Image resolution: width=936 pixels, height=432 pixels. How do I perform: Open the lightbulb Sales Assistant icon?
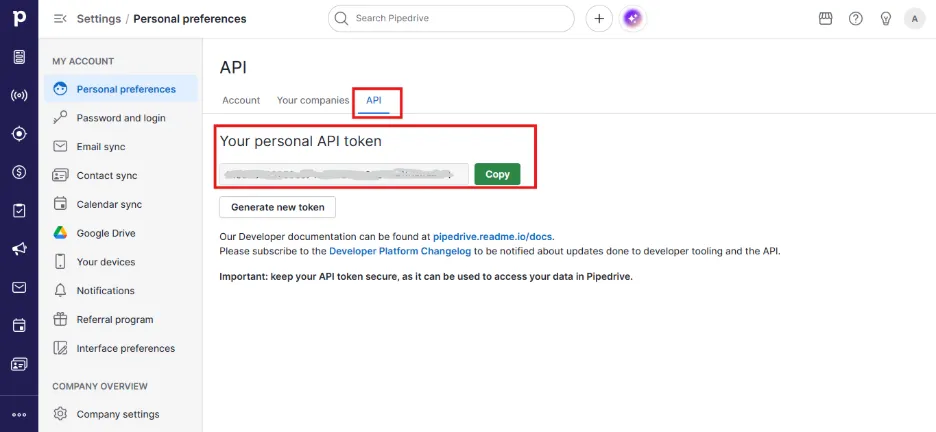[x=886, y=18]
